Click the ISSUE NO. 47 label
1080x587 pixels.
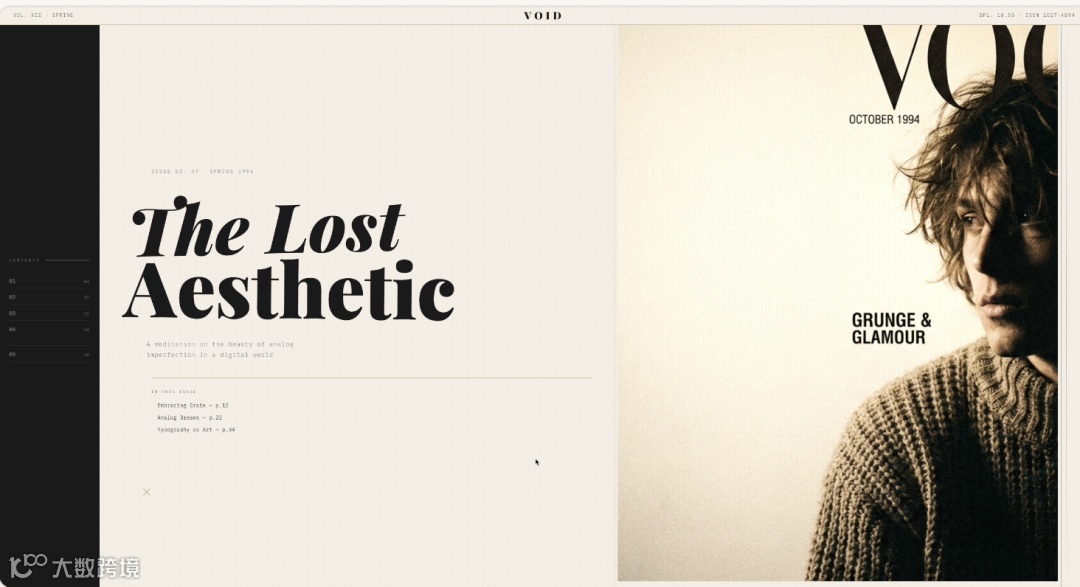(x=202, y=171)
